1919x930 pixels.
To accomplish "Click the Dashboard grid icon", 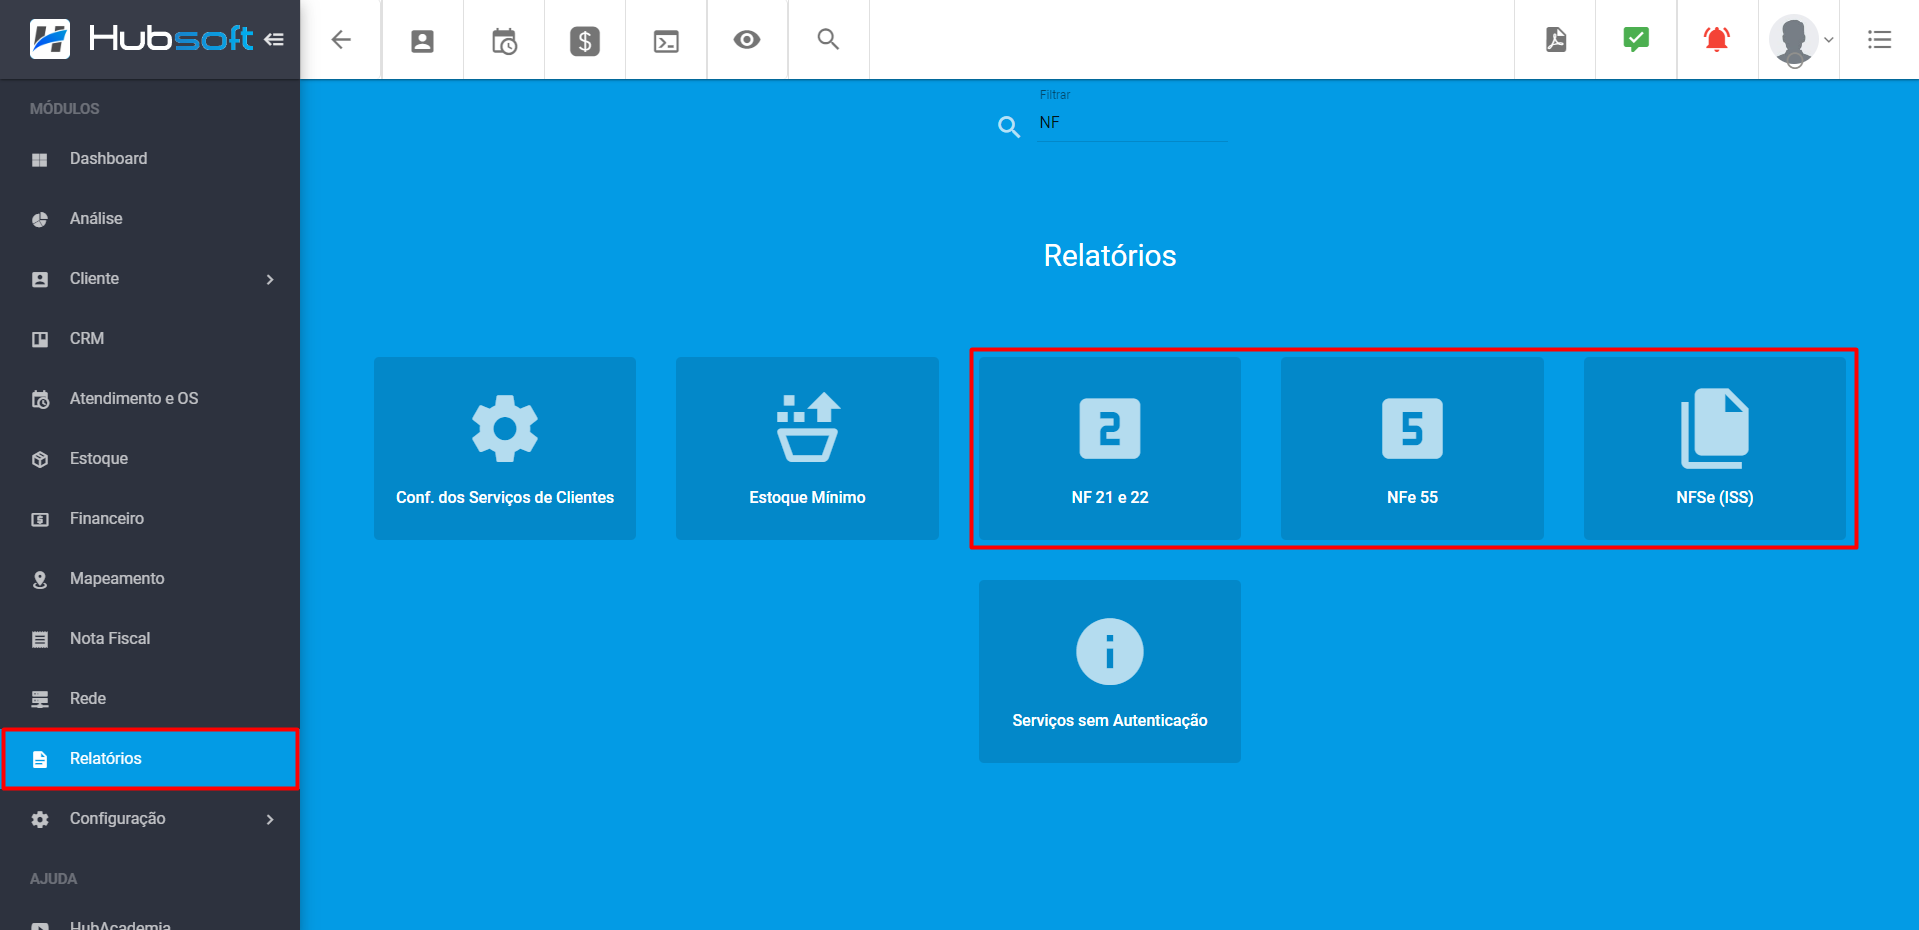I will point(40,160).
